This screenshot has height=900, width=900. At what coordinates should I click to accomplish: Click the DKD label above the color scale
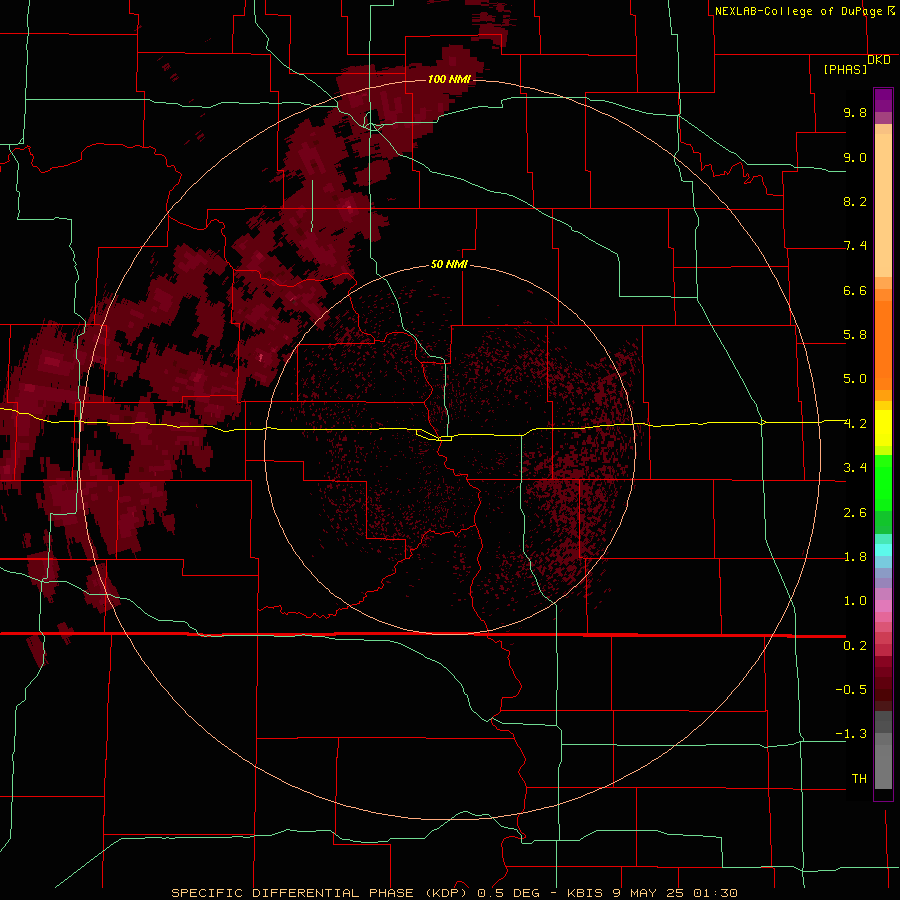pyautogui.click(x=879, y=60)
